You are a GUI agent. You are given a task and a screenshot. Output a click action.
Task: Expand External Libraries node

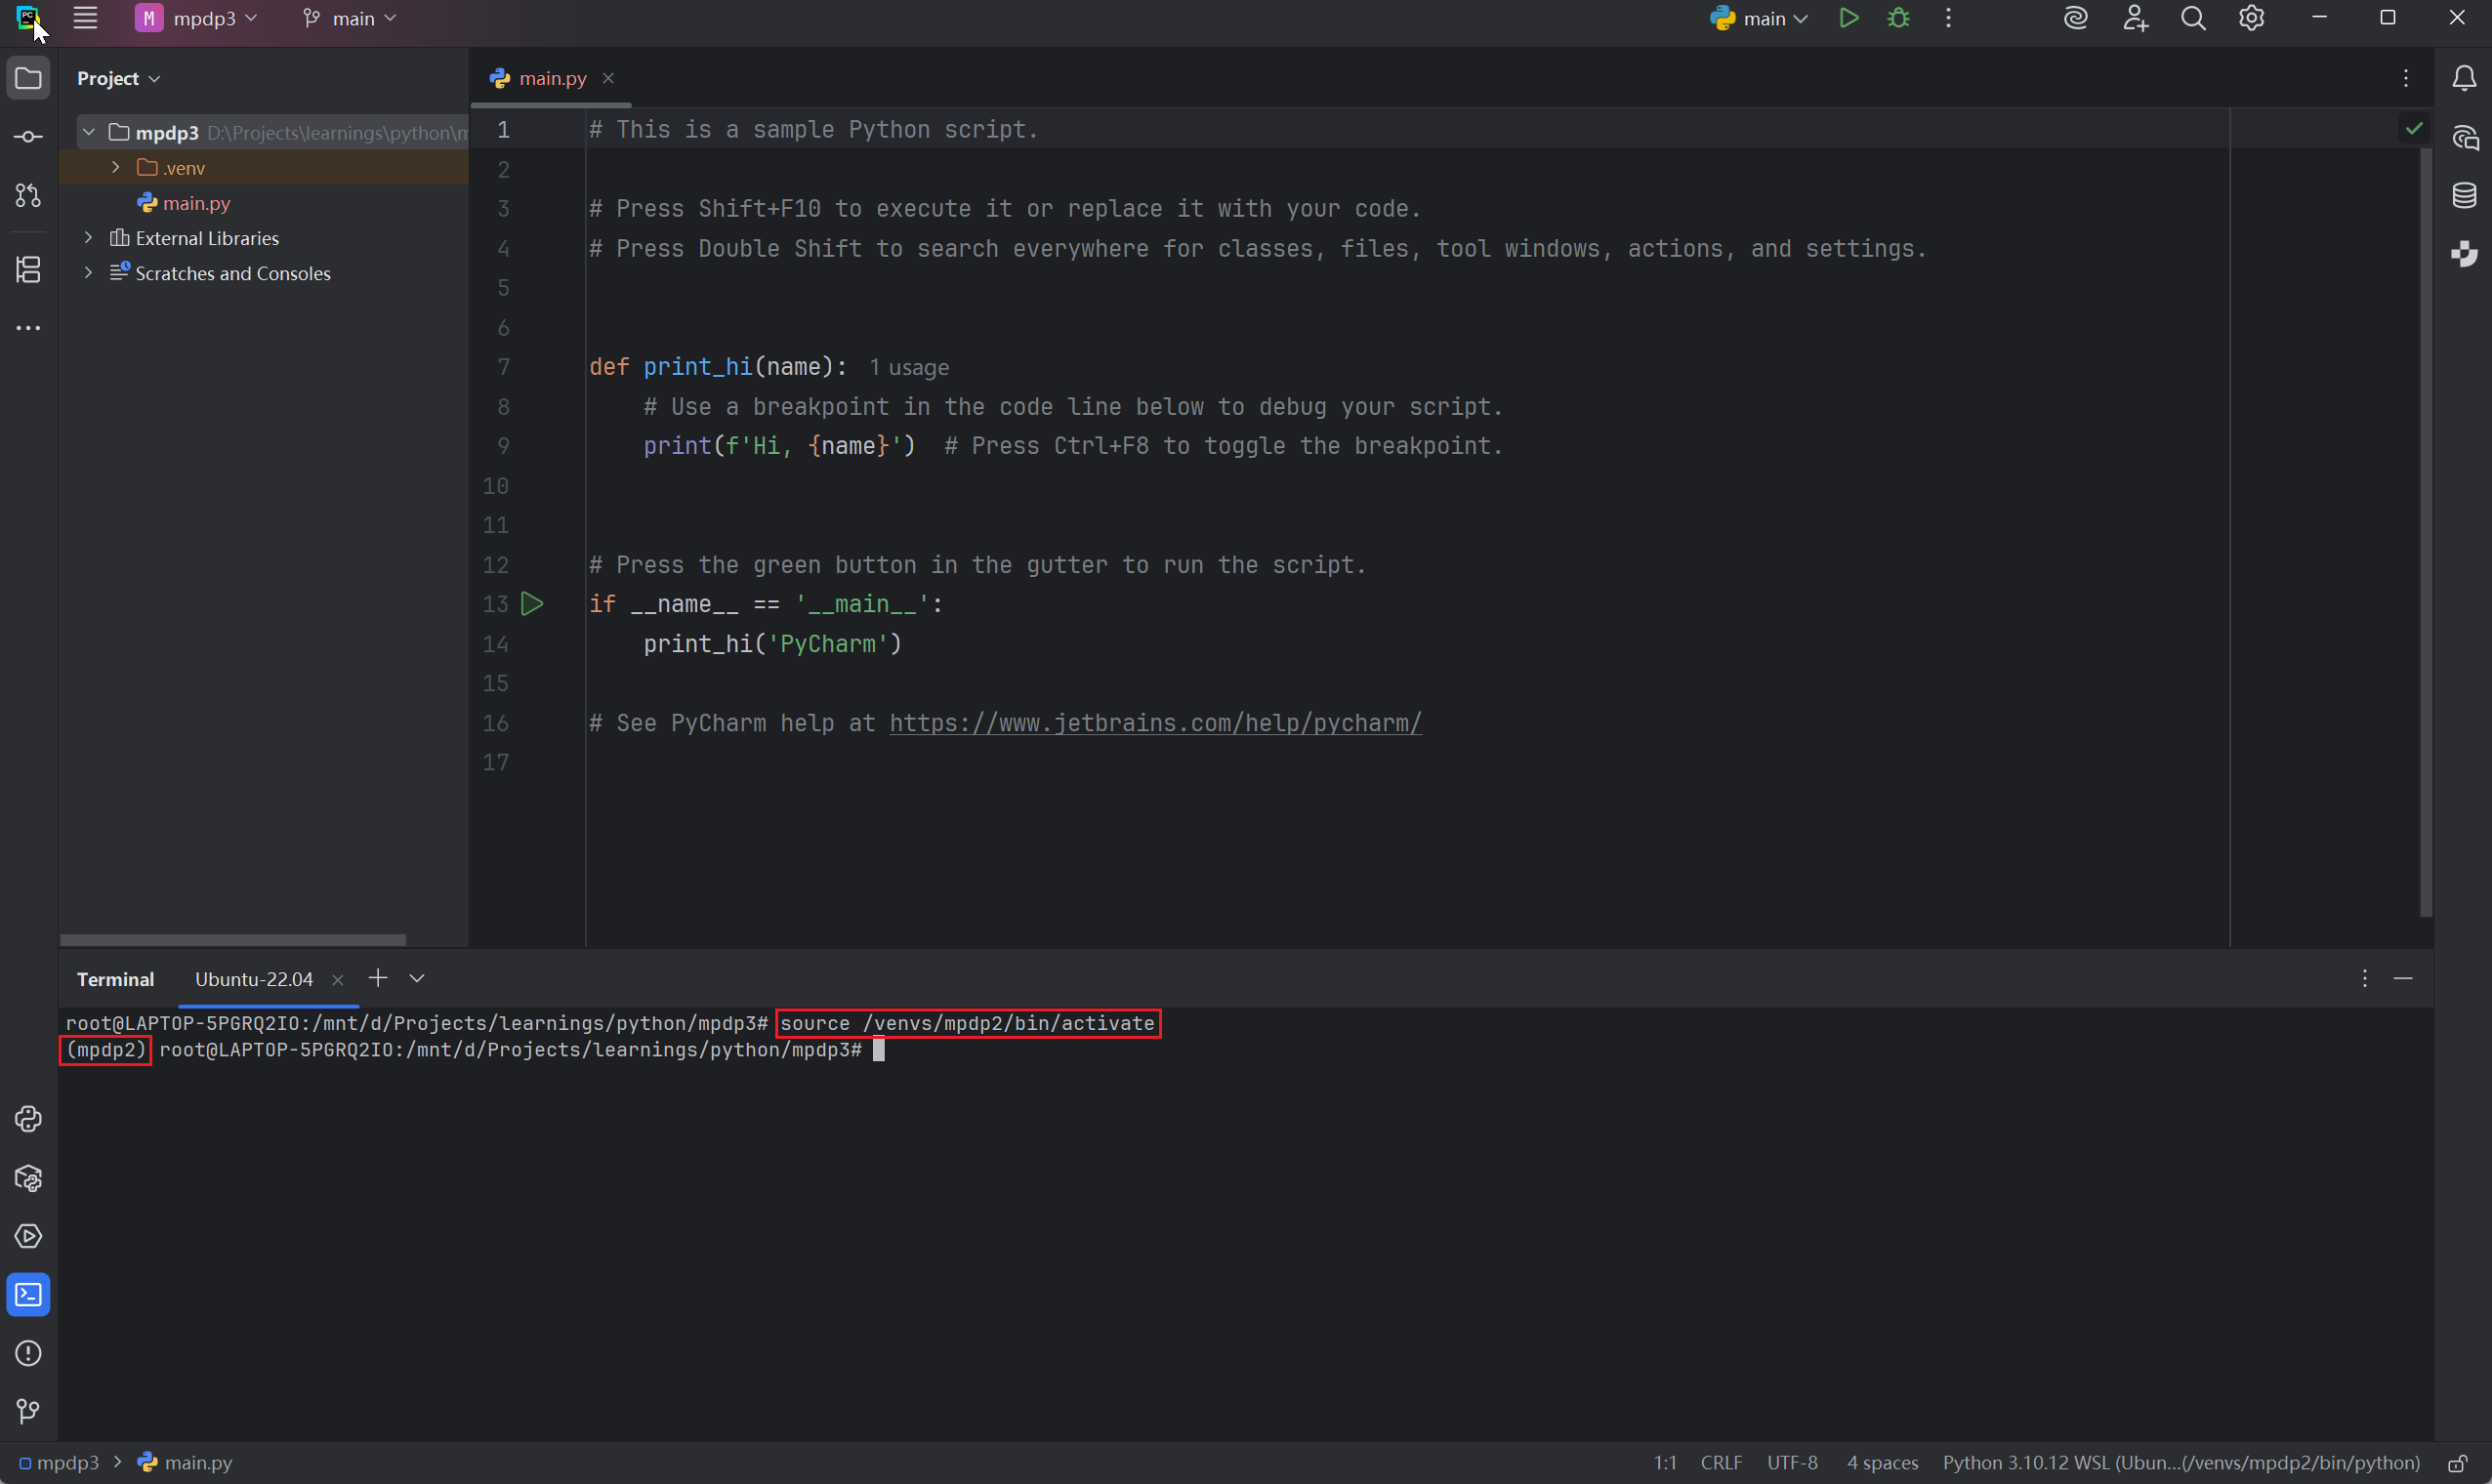click(x=89, y=238)
